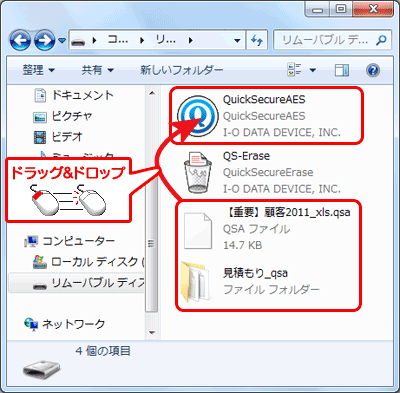Click the drive icon in the address bar

pyautogui.click(x=78, y=41)
